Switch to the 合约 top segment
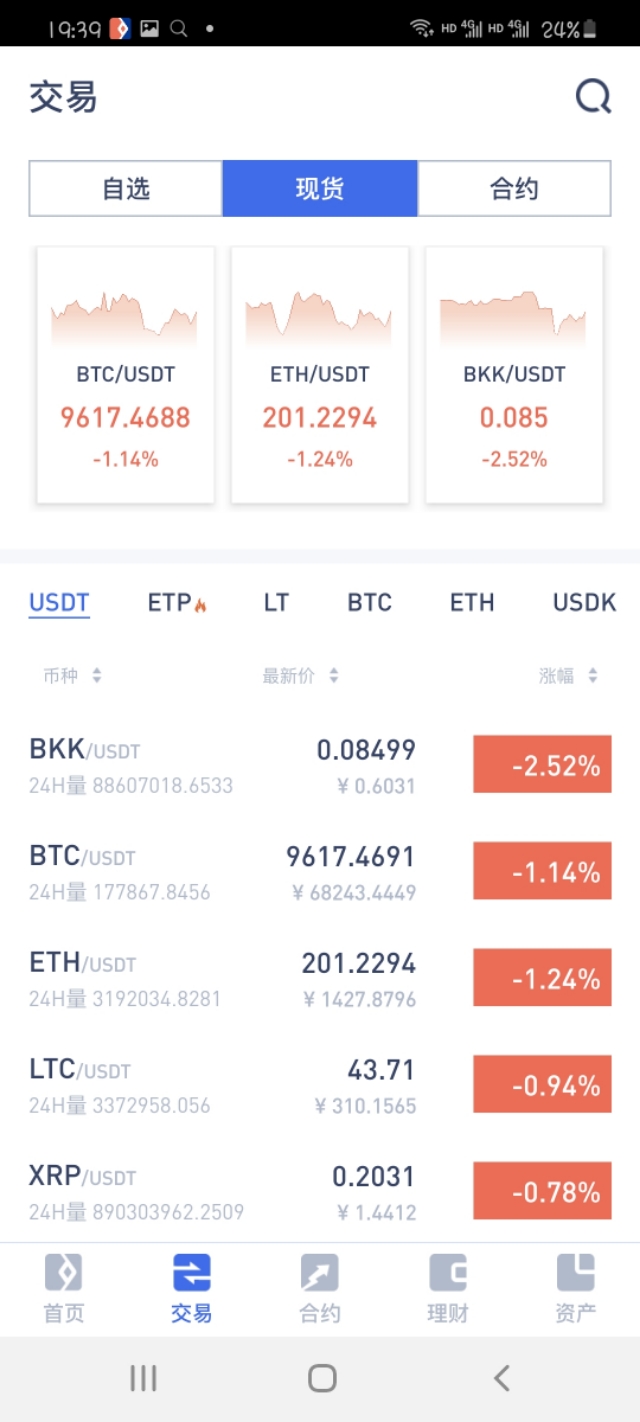The height and width of the screenshot is (1422, 640). [x=514, y=188]
